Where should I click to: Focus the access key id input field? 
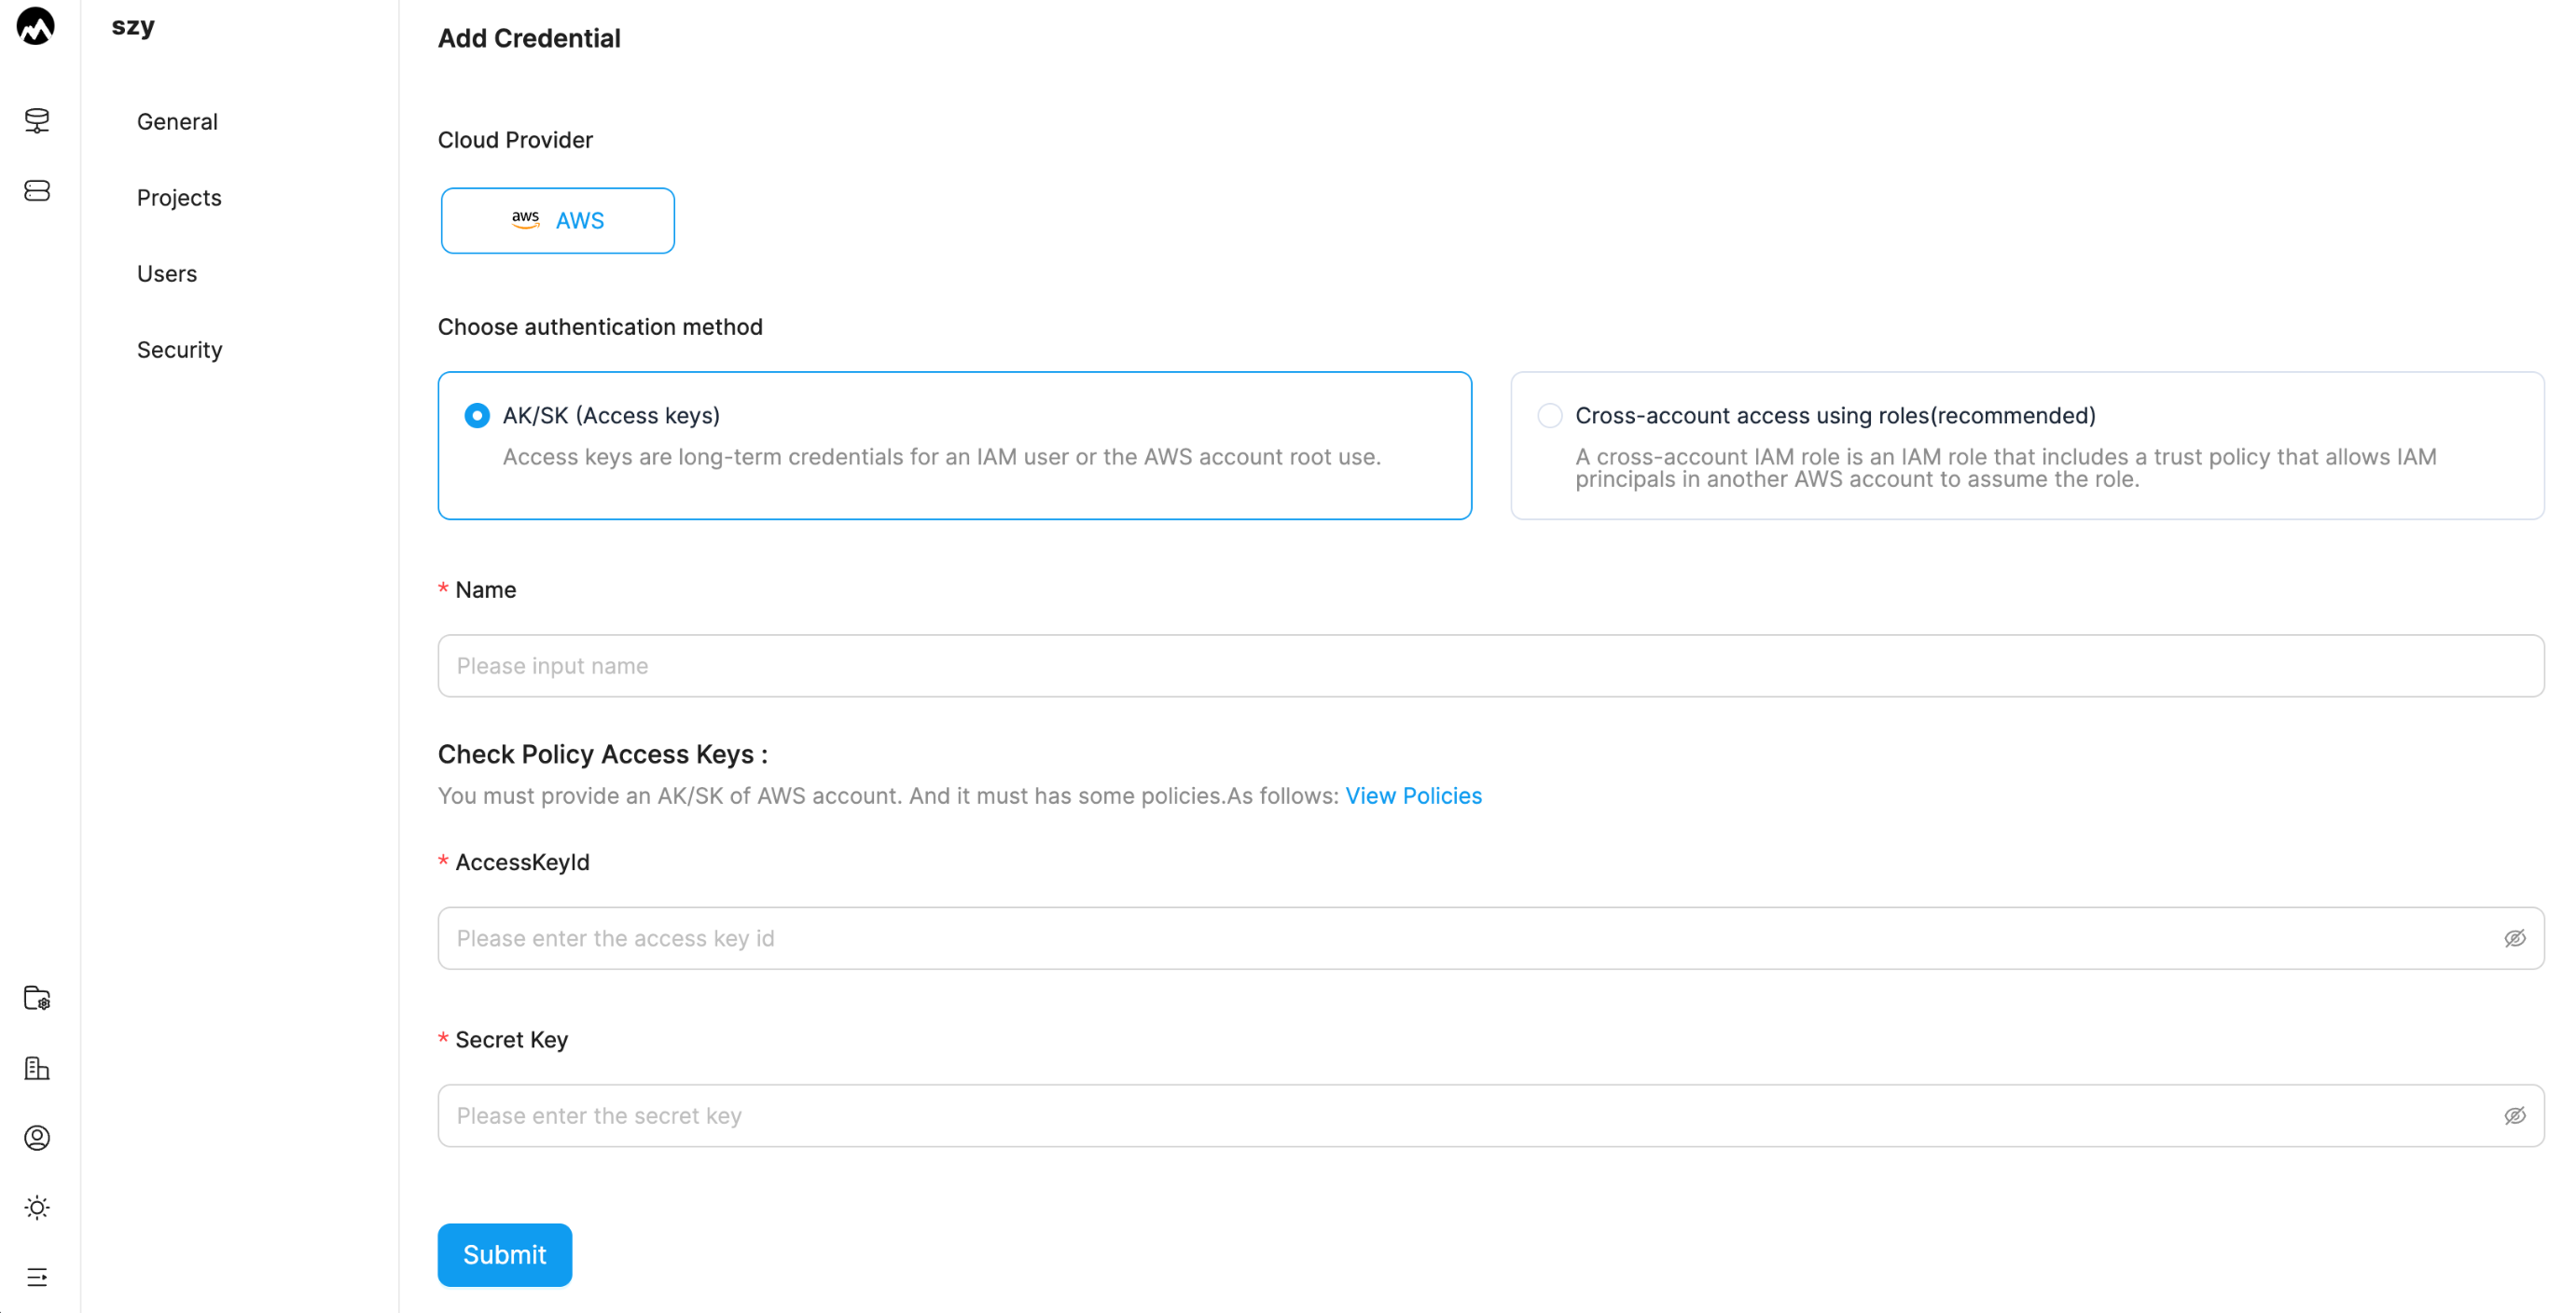tap(1490, 938)
